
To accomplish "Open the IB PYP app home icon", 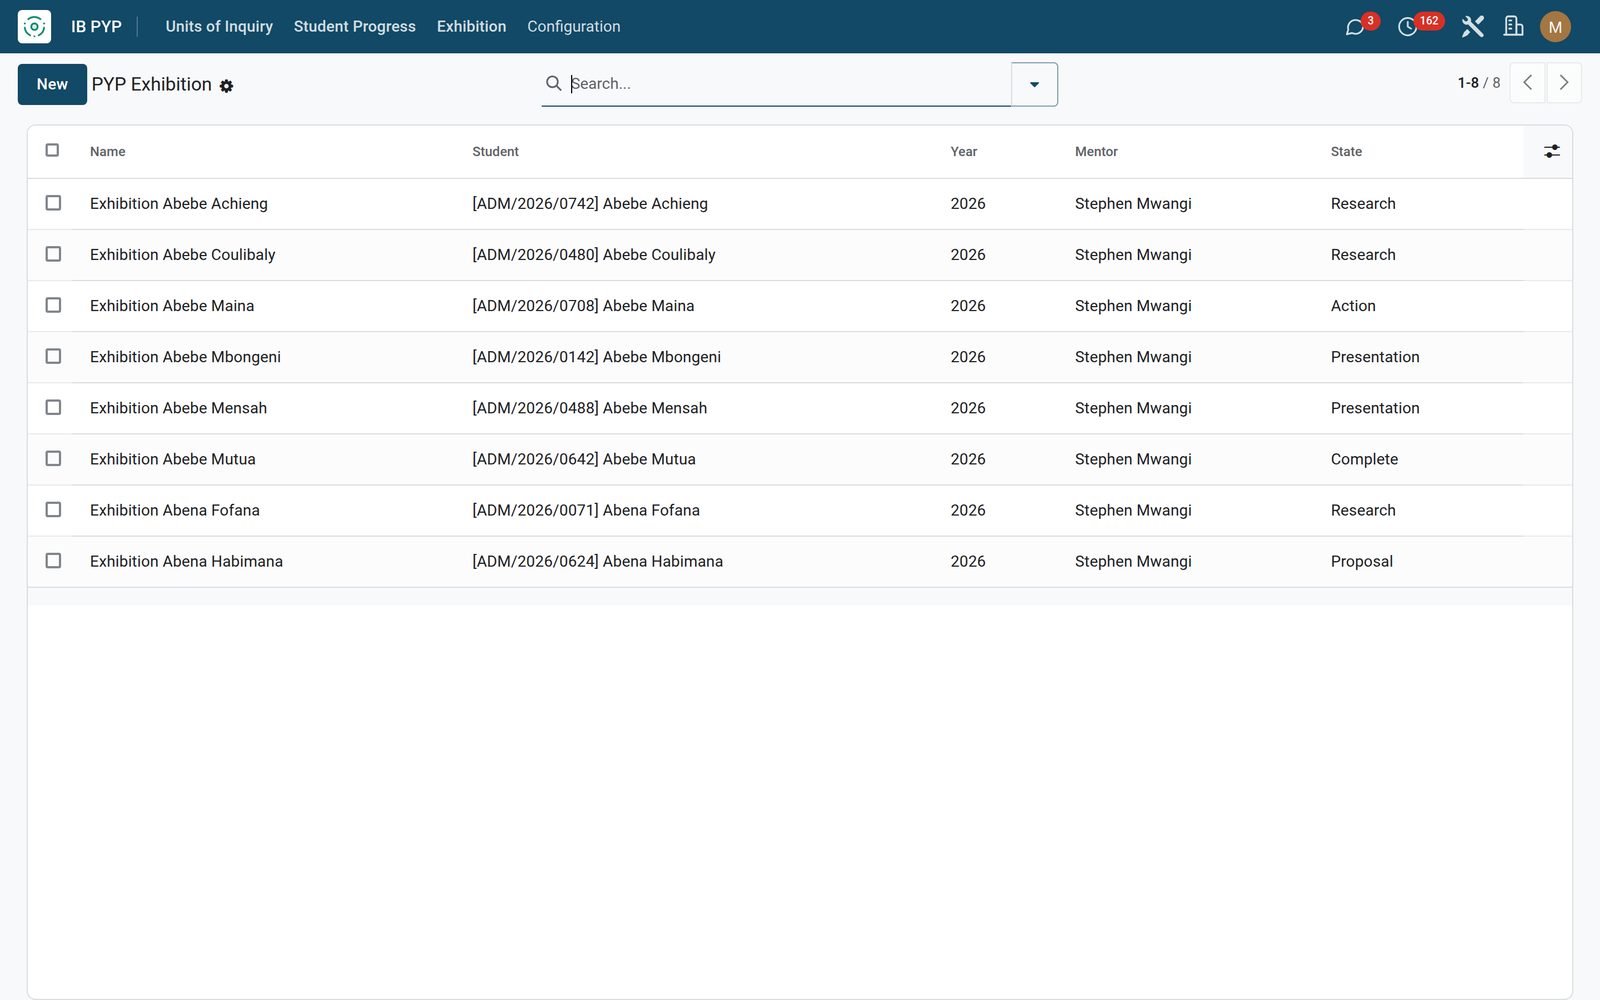I will pyautogui.click(x=34, y=26).
